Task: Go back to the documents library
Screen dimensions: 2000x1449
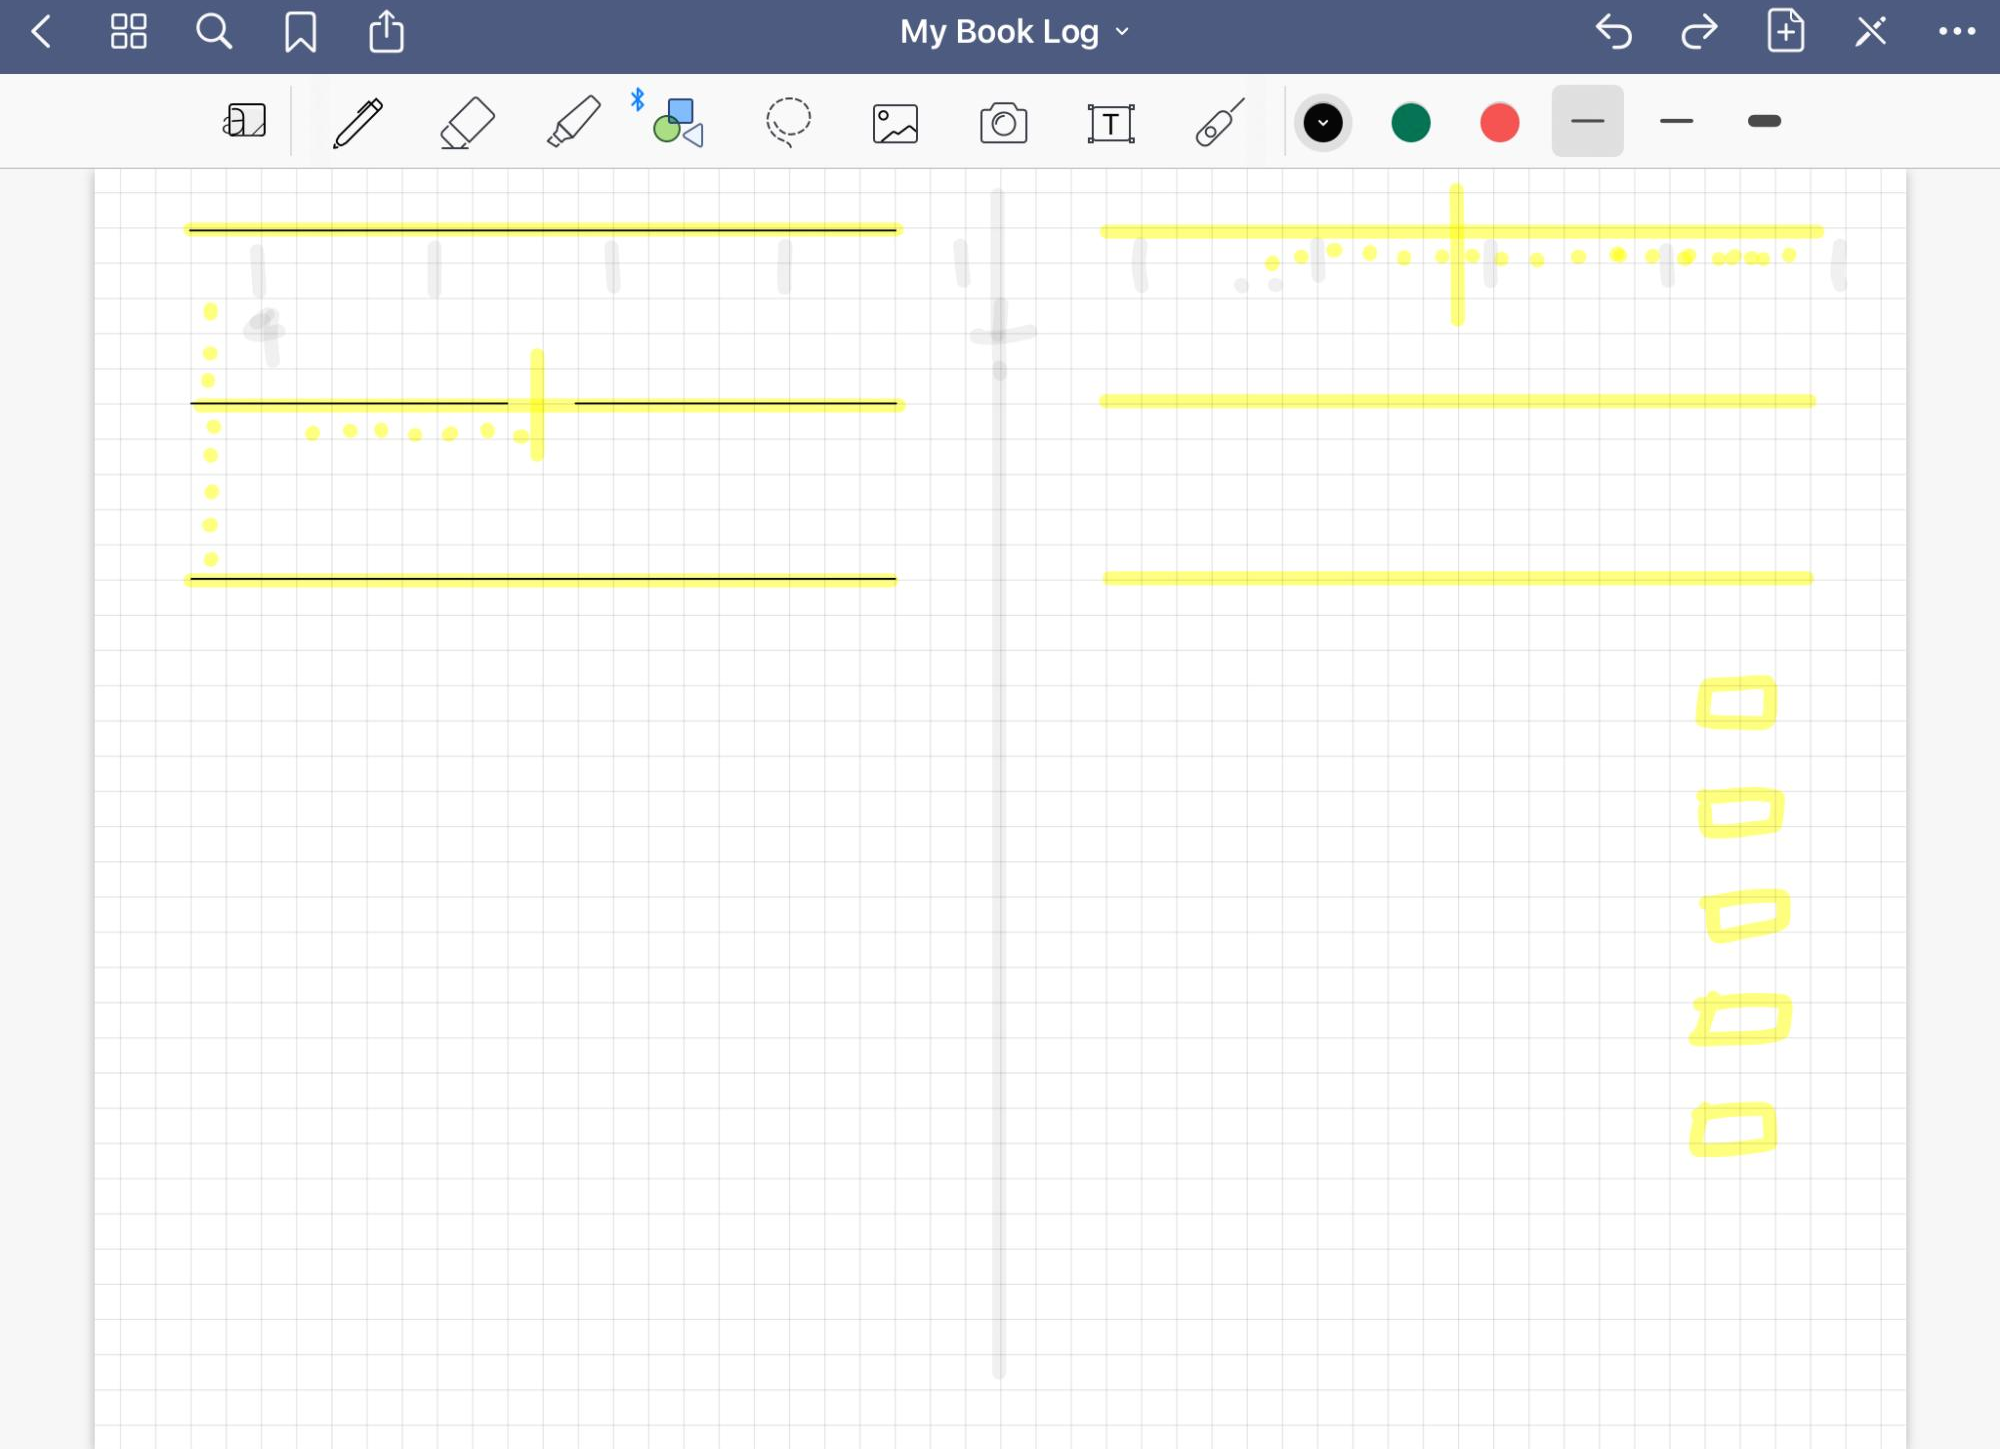Action: (41, 32)
